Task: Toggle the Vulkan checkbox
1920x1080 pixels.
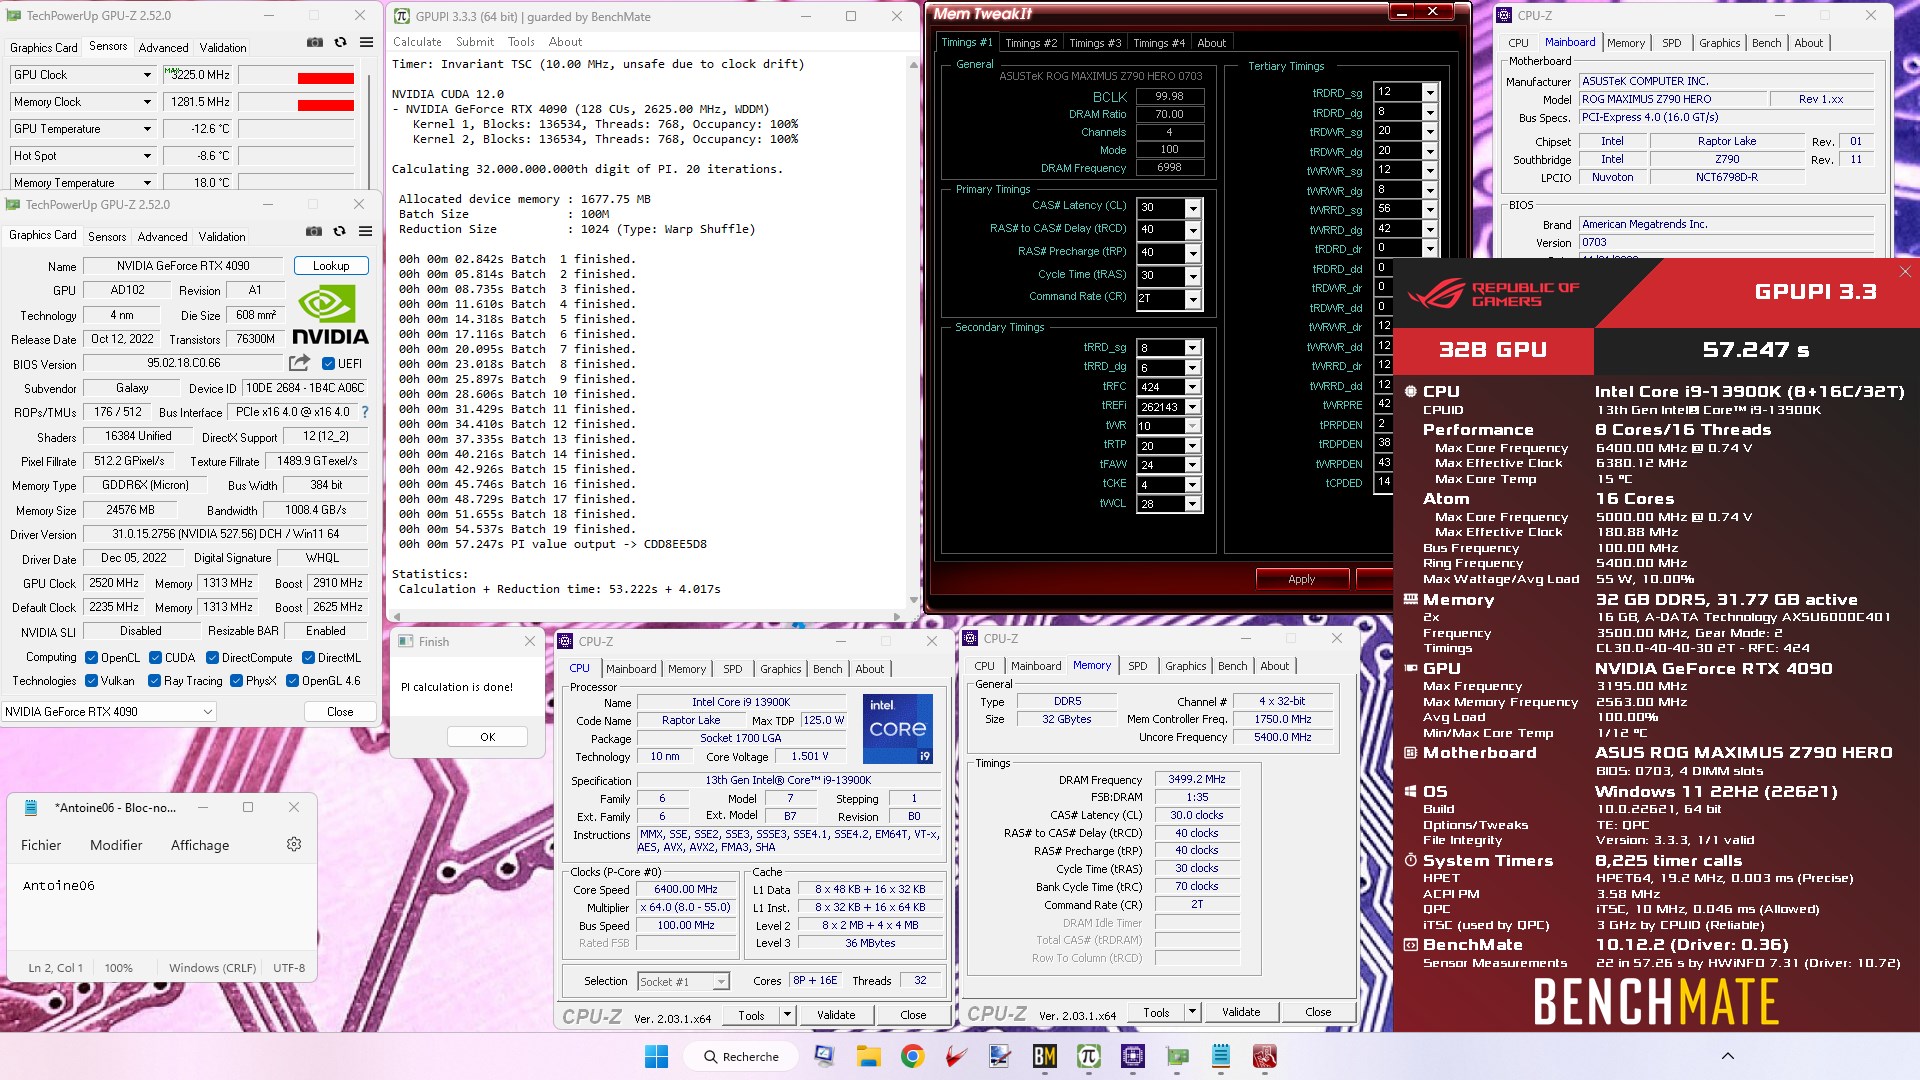Action: point(92,681)
